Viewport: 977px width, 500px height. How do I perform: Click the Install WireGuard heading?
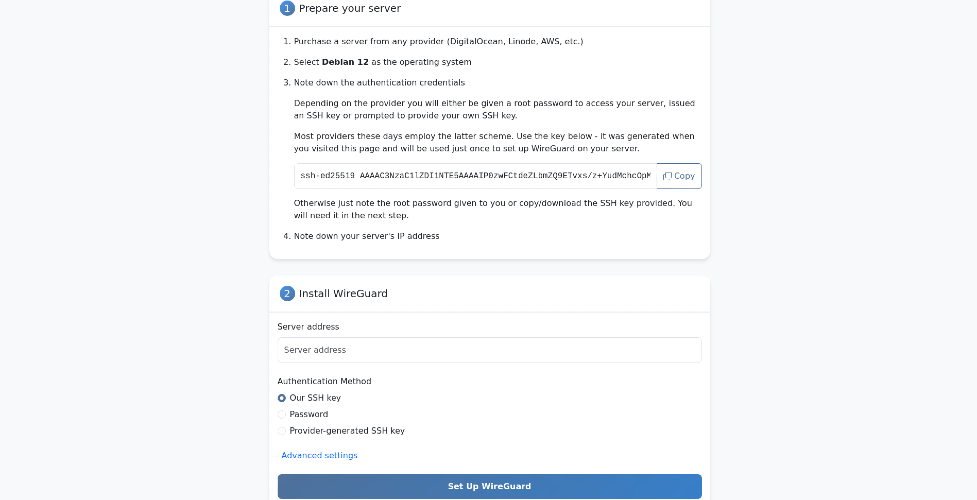(343, 294)
